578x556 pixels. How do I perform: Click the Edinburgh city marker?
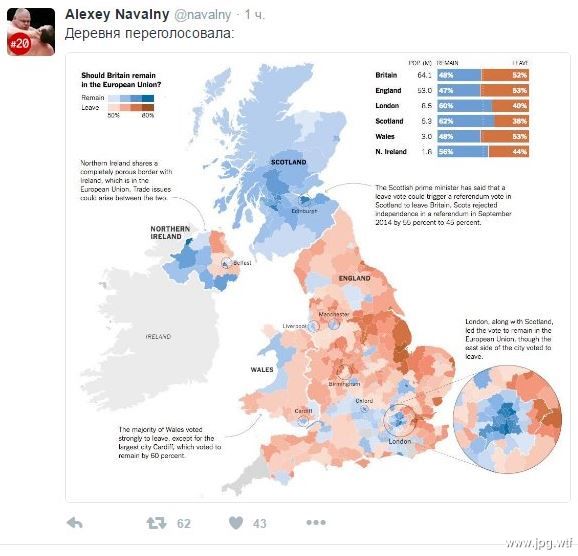(x=304, y=200)
